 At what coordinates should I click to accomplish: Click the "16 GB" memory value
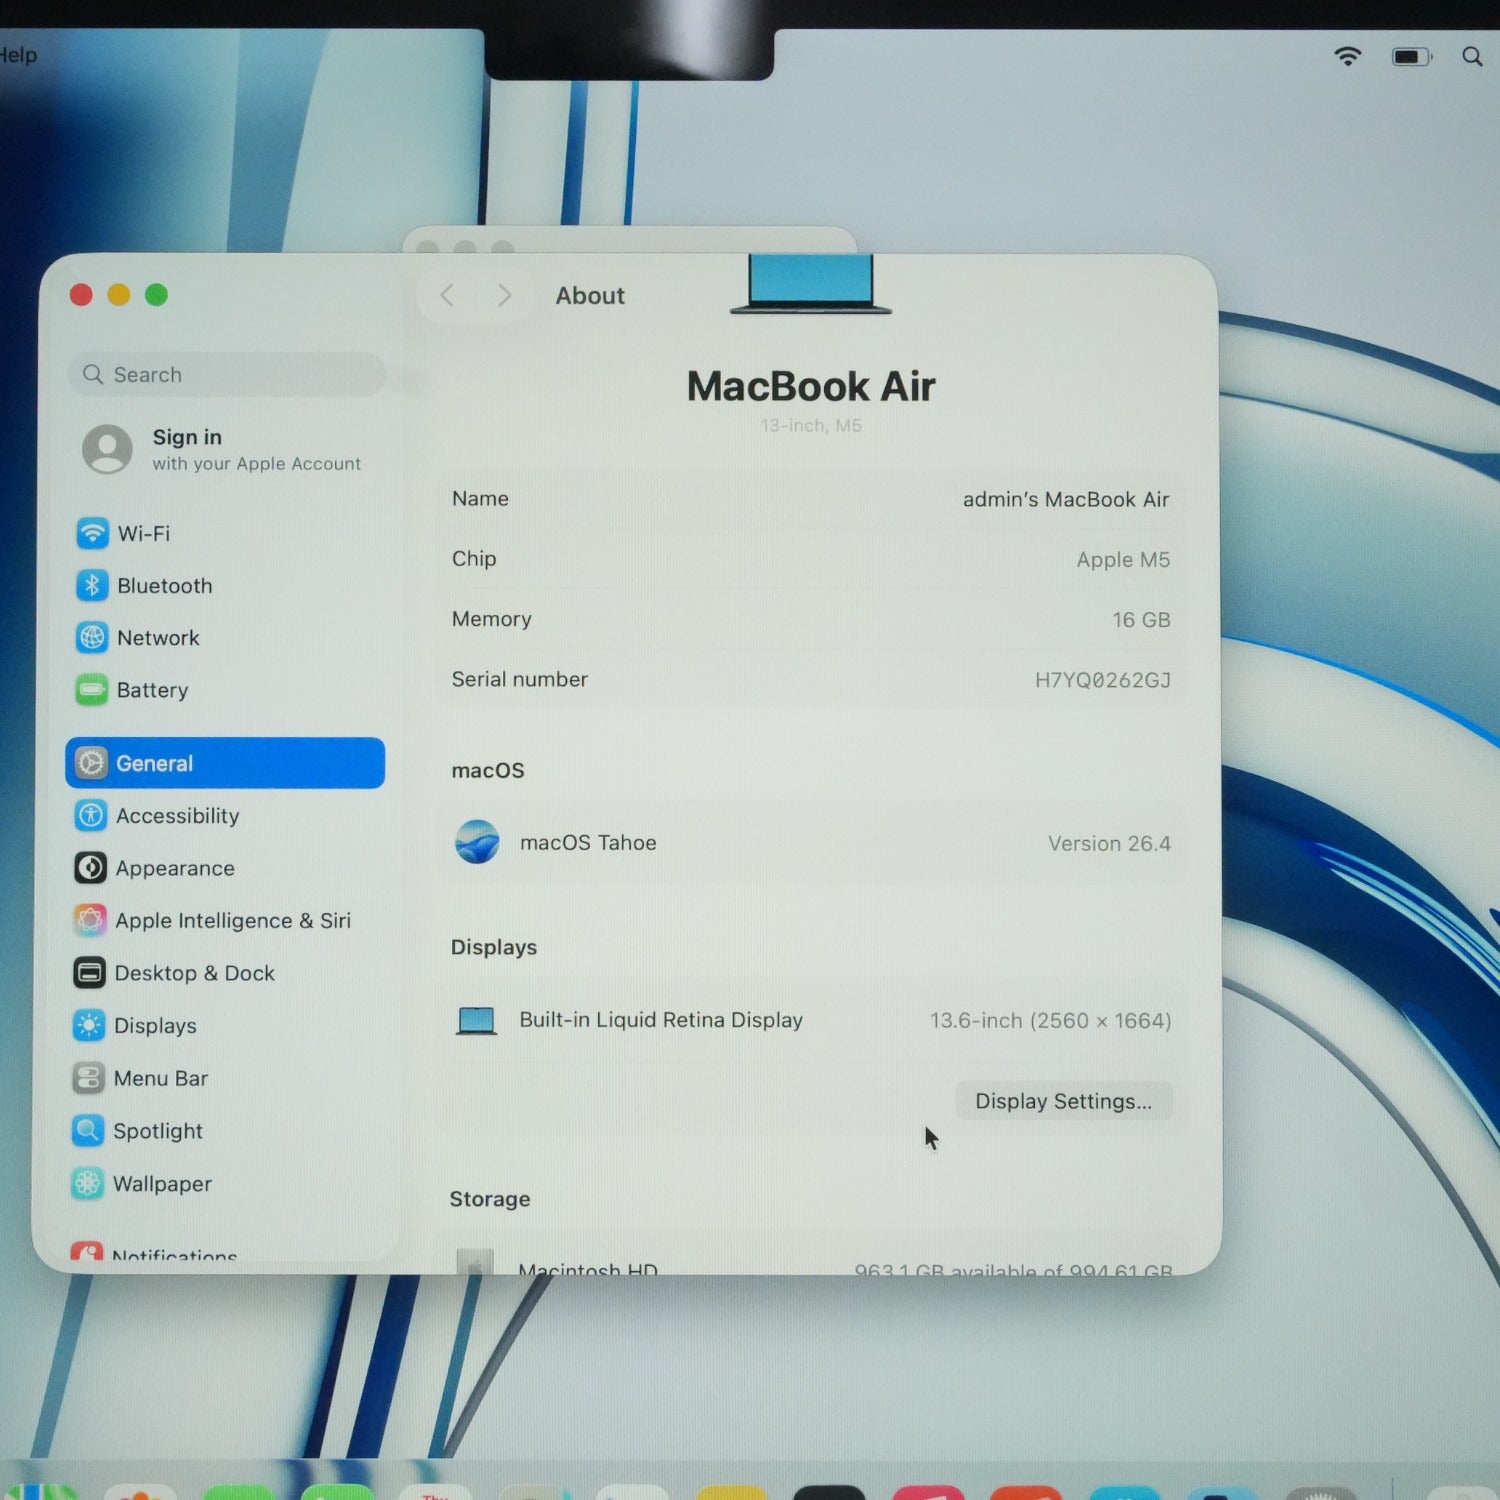[x=1141, y=620]
